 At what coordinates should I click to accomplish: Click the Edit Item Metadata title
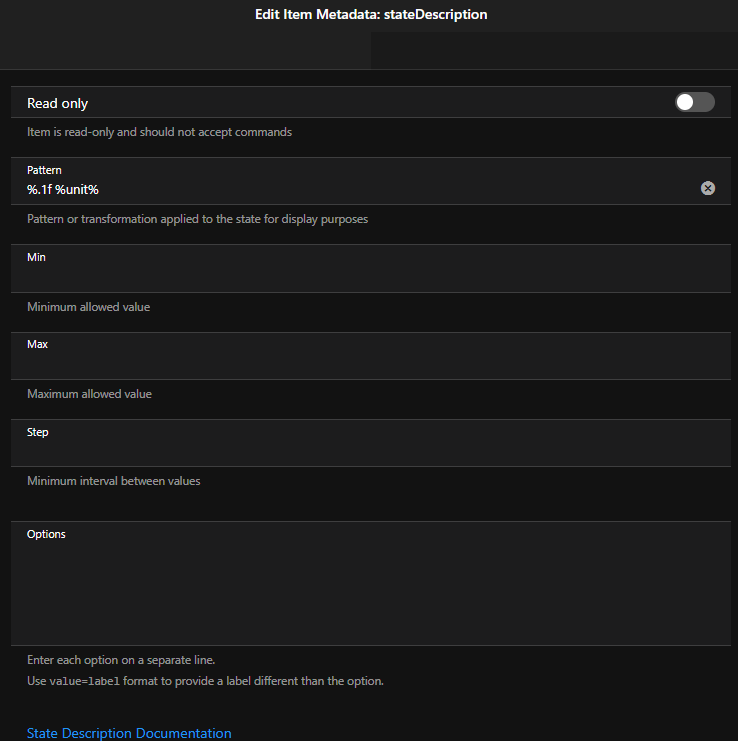(x=369, y=15)
